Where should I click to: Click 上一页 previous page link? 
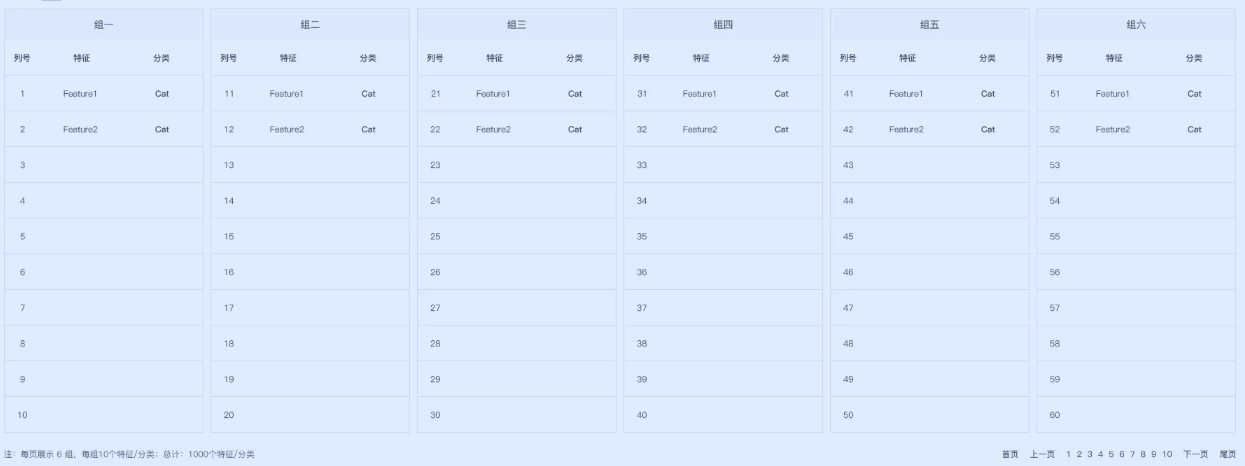[1042, 454]
